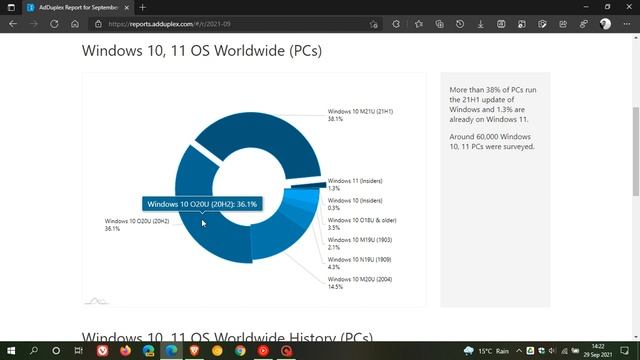
Task: Select the Windows 10 (Insiders) label
Action: (x=355, y=204)
